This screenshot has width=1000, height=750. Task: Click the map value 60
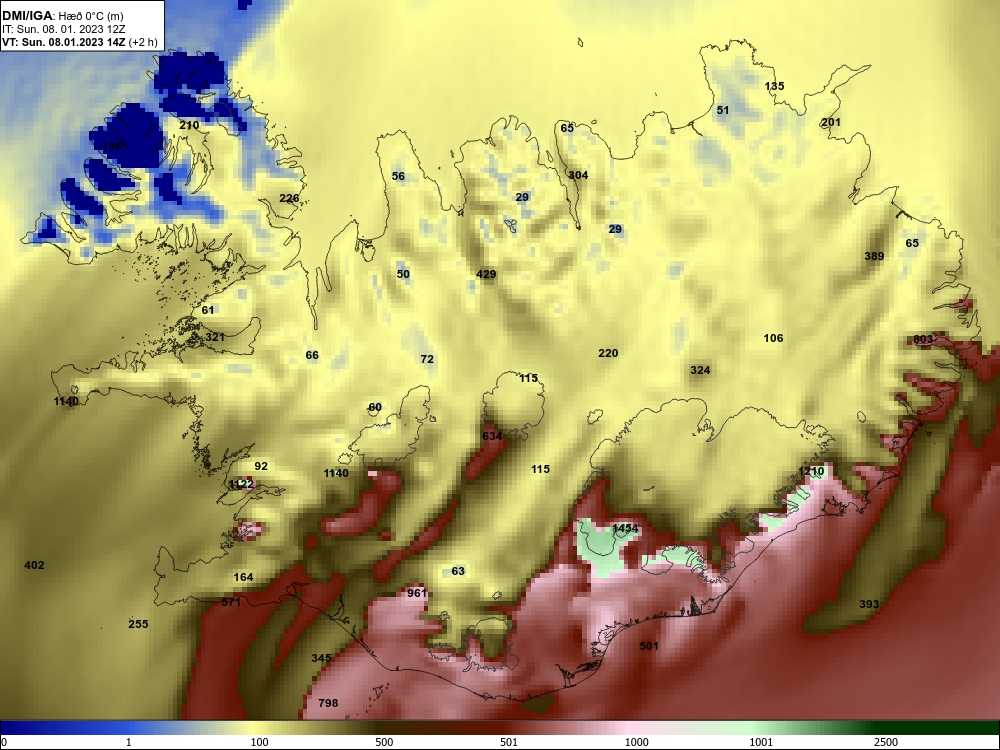[375, 407]
